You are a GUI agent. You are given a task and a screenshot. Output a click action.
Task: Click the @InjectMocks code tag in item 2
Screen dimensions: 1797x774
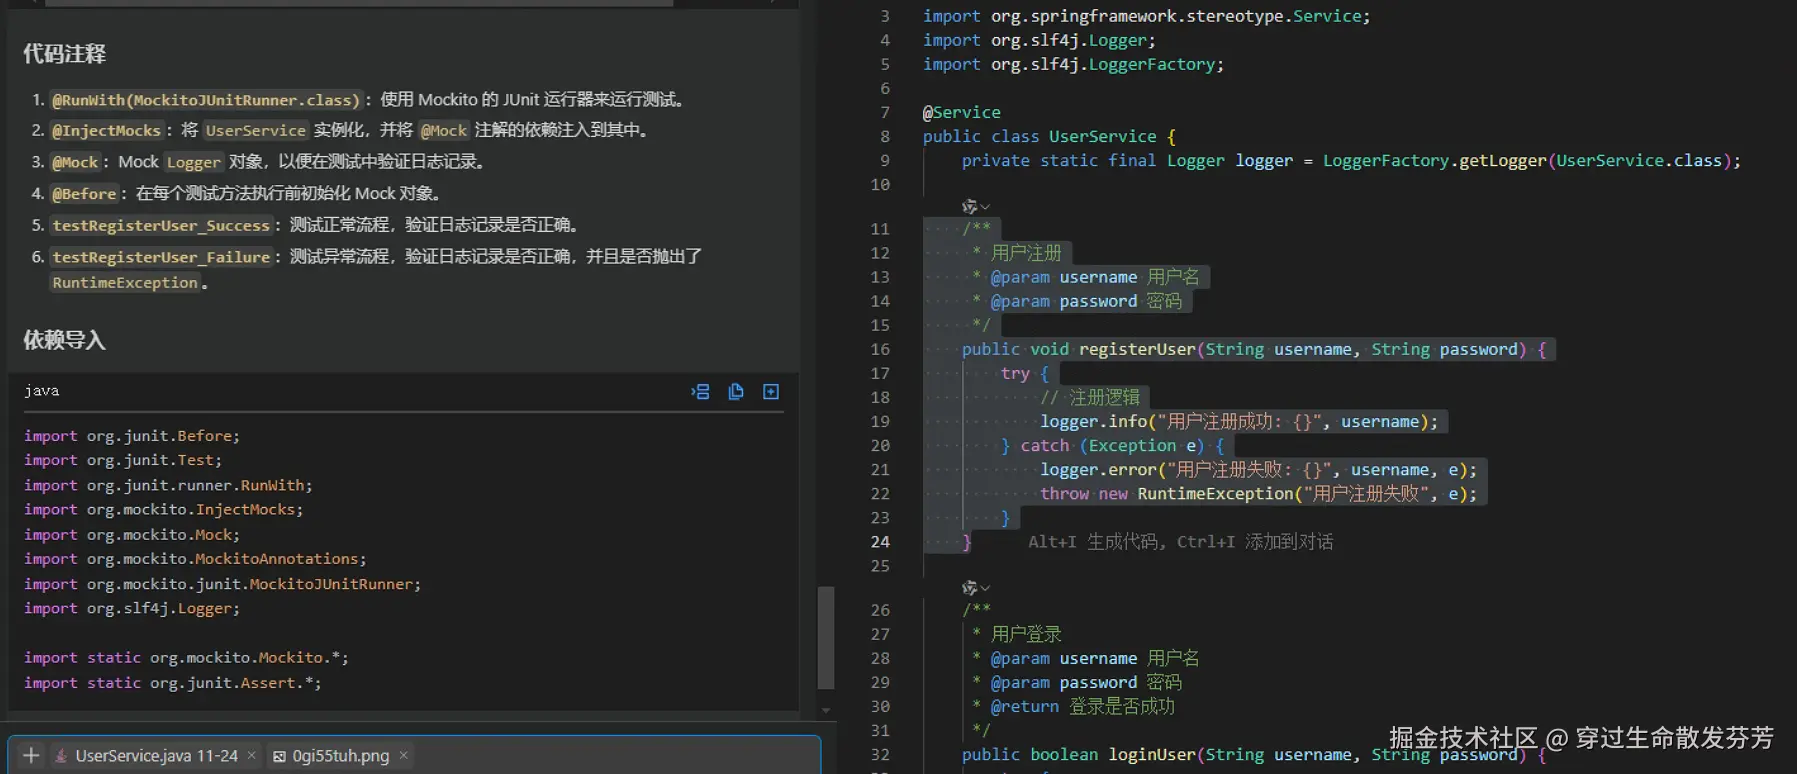point(106,130)
